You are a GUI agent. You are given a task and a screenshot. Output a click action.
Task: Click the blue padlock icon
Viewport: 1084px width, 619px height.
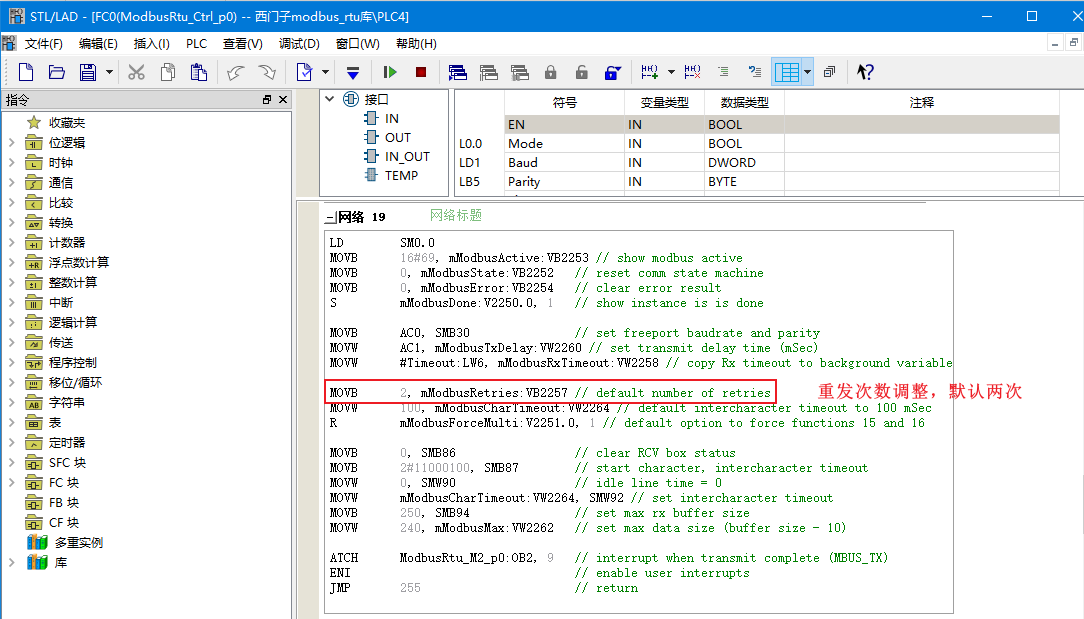[x=613, y=72]
